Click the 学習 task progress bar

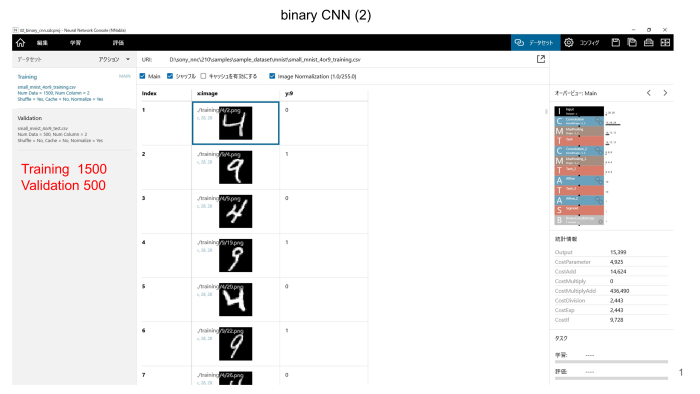611,361
